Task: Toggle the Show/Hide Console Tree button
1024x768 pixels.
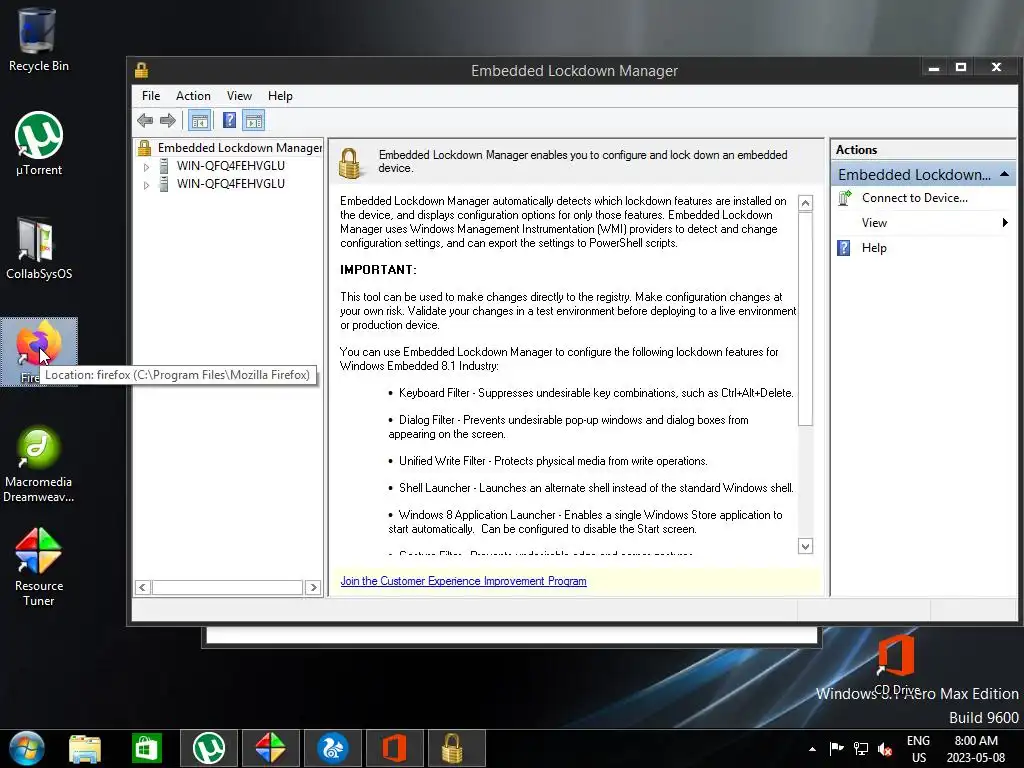Action: (199, 120)
